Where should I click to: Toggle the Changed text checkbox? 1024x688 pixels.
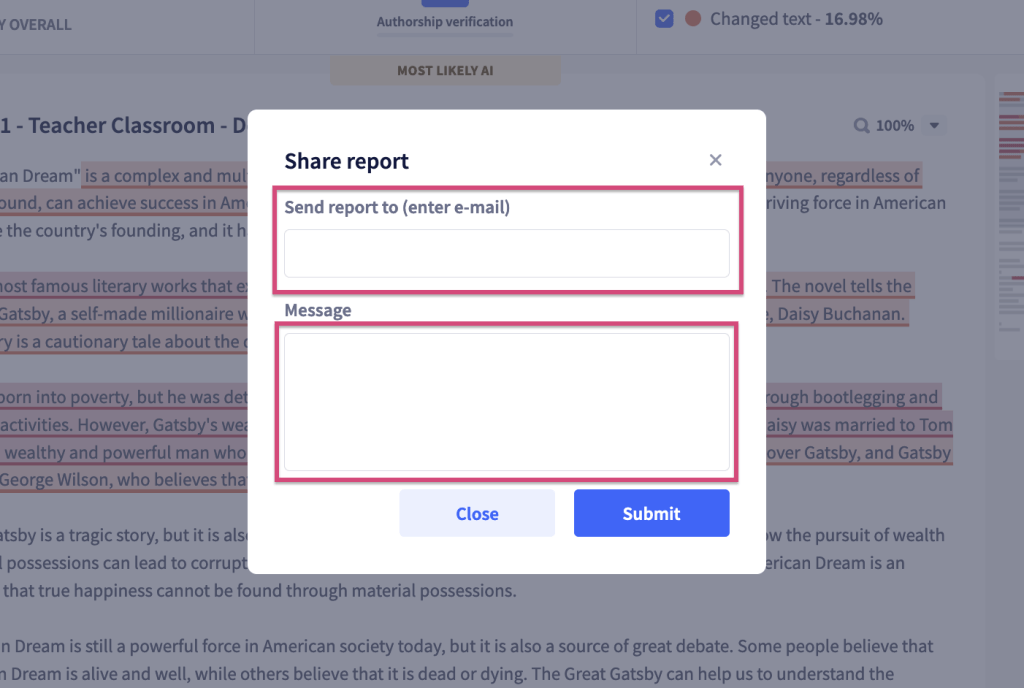[x=664, y=18]
